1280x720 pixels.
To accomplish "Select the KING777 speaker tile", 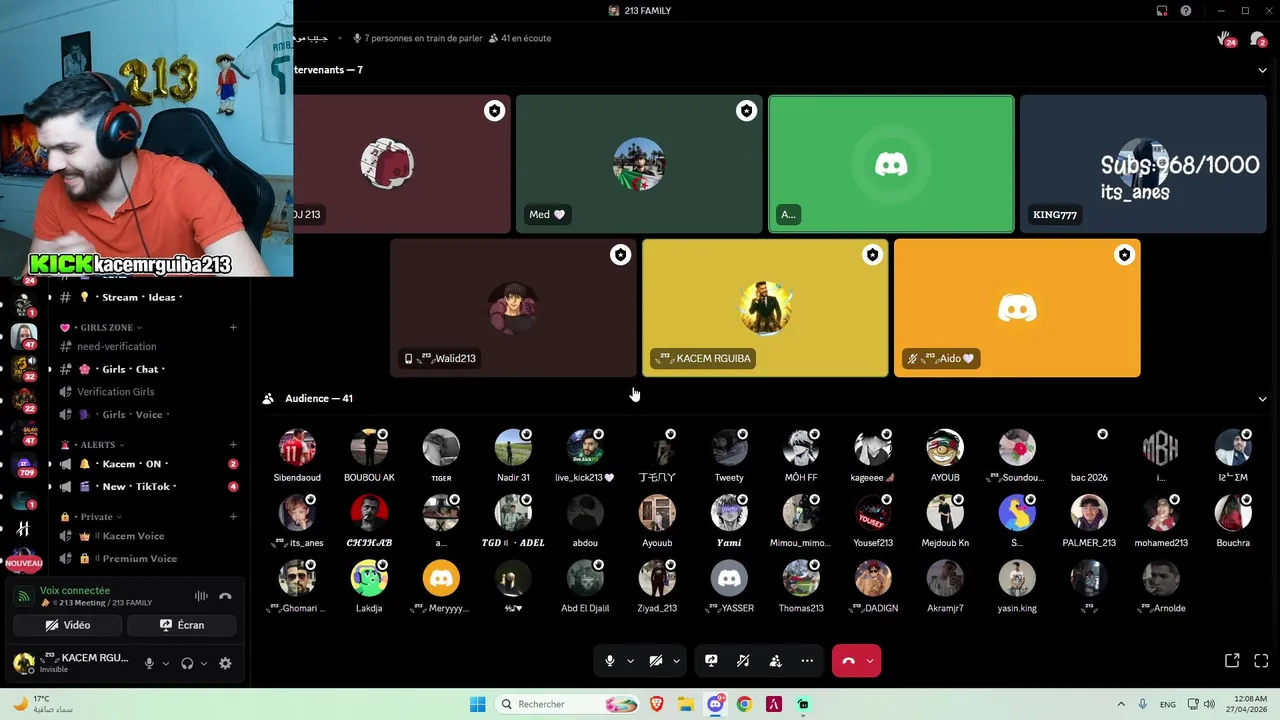I will (x=1143, y=164).
